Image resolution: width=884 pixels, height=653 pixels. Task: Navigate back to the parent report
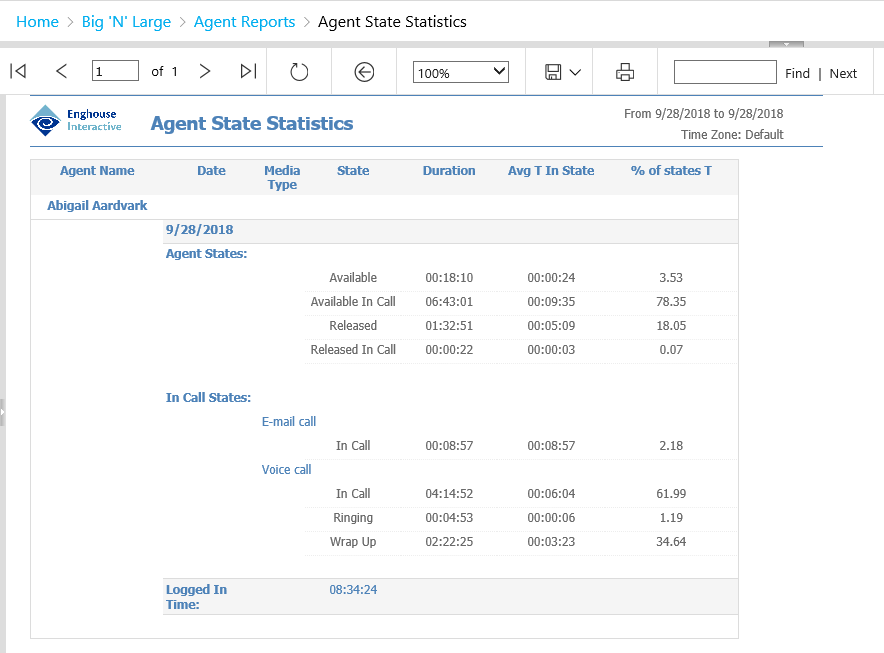click(x=363, y=71)
